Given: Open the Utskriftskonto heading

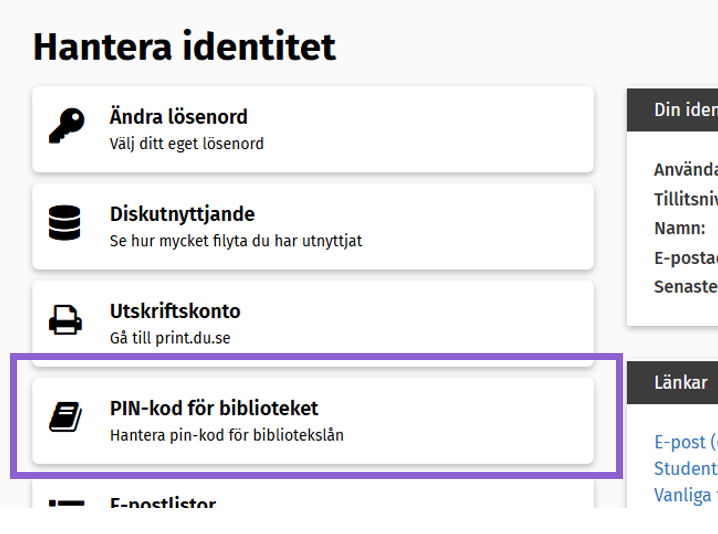Looking at the screenshot, I should click(x=175, y=311).
